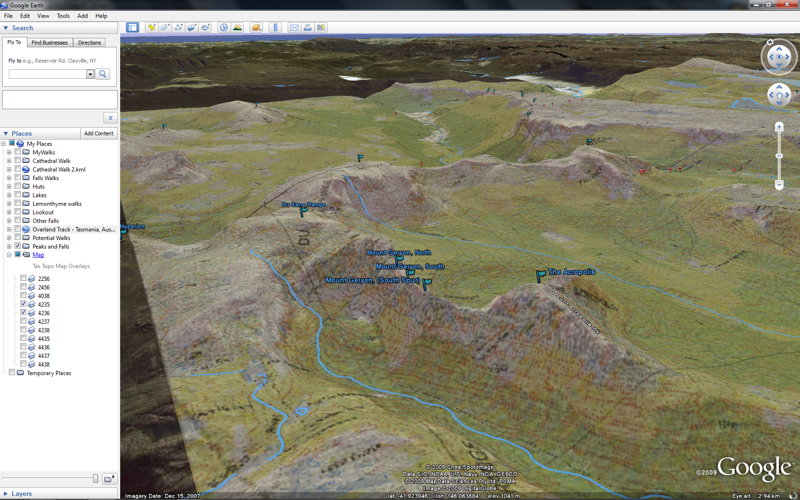The image size is (800, 500).
Task: Email the view using the envelope icon
Action: click(x=294, y=28)
